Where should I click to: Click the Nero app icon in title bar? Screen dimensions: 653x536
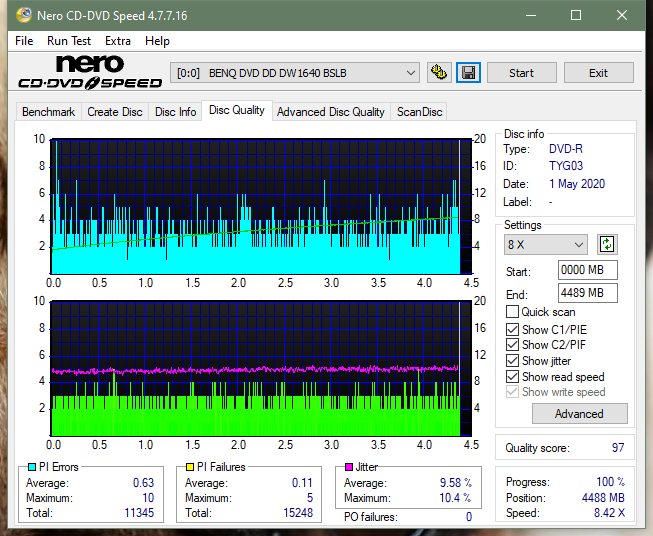click(x=24, y=15)
